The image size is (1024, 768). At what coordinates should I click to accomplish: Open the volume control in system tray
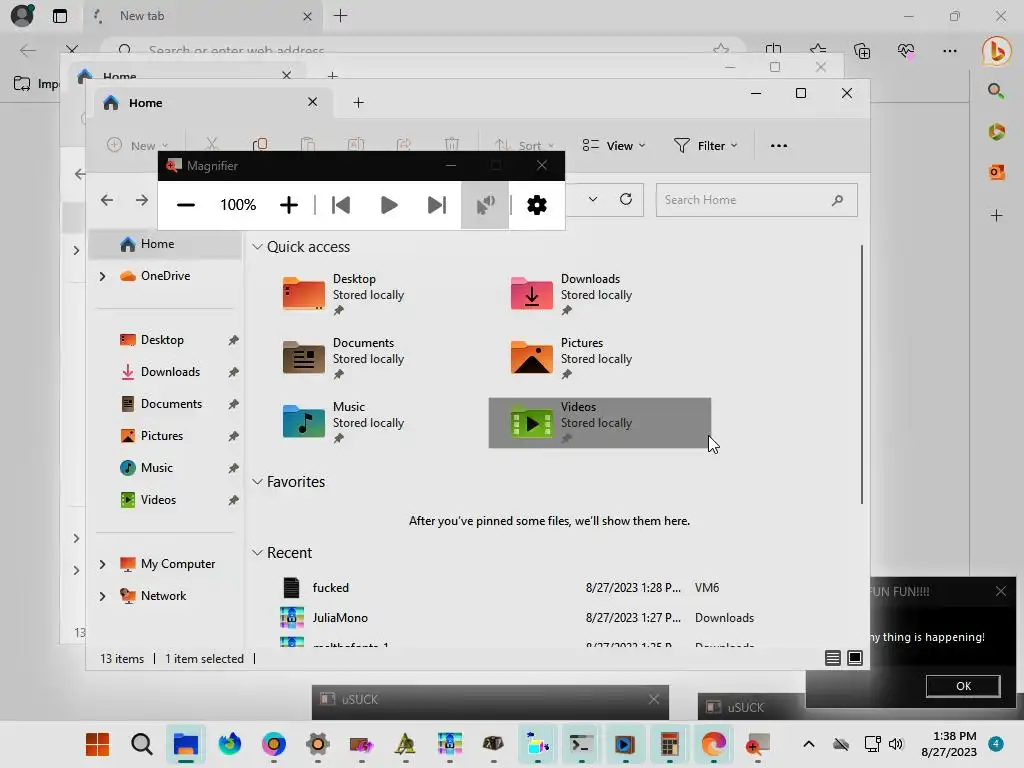896,744
